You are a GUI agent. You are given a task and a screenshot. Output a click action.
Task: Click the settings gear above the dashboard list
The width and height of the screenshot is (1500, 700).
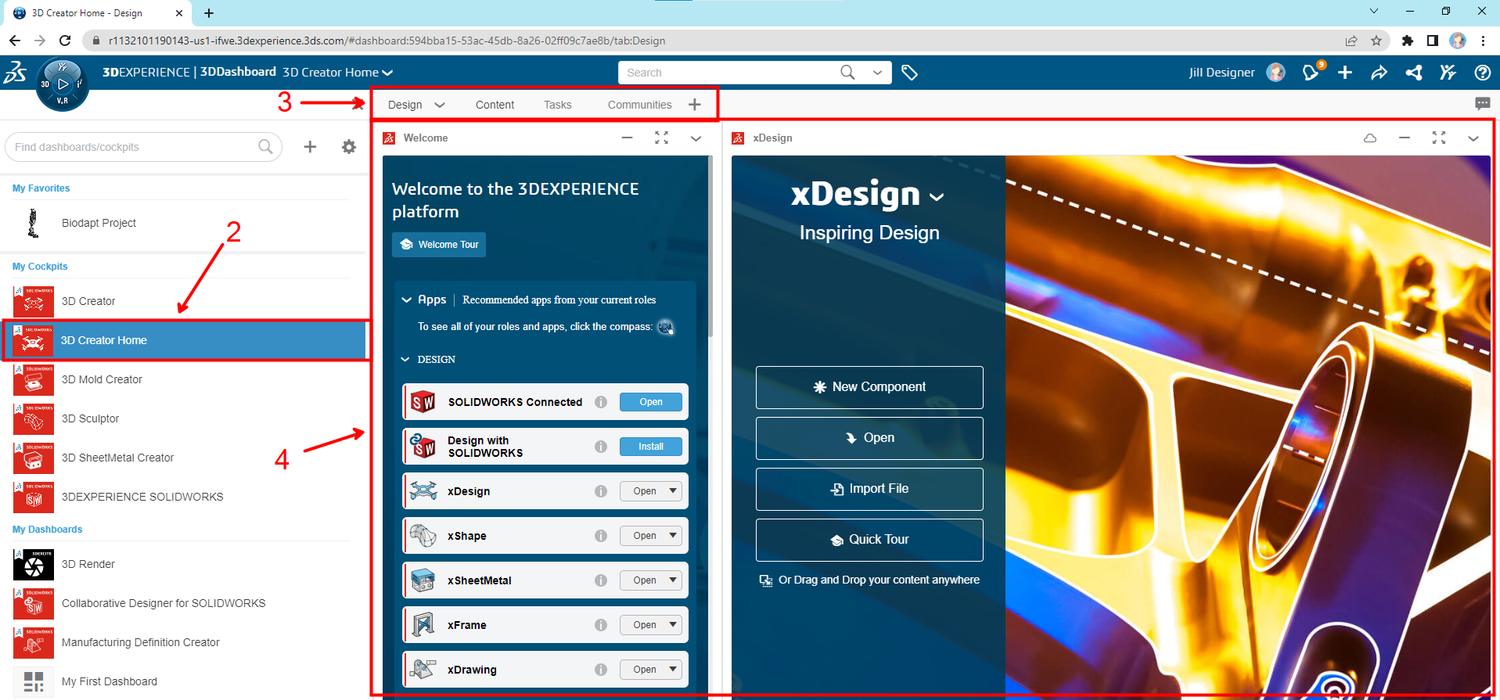click(x=348, y=146)
